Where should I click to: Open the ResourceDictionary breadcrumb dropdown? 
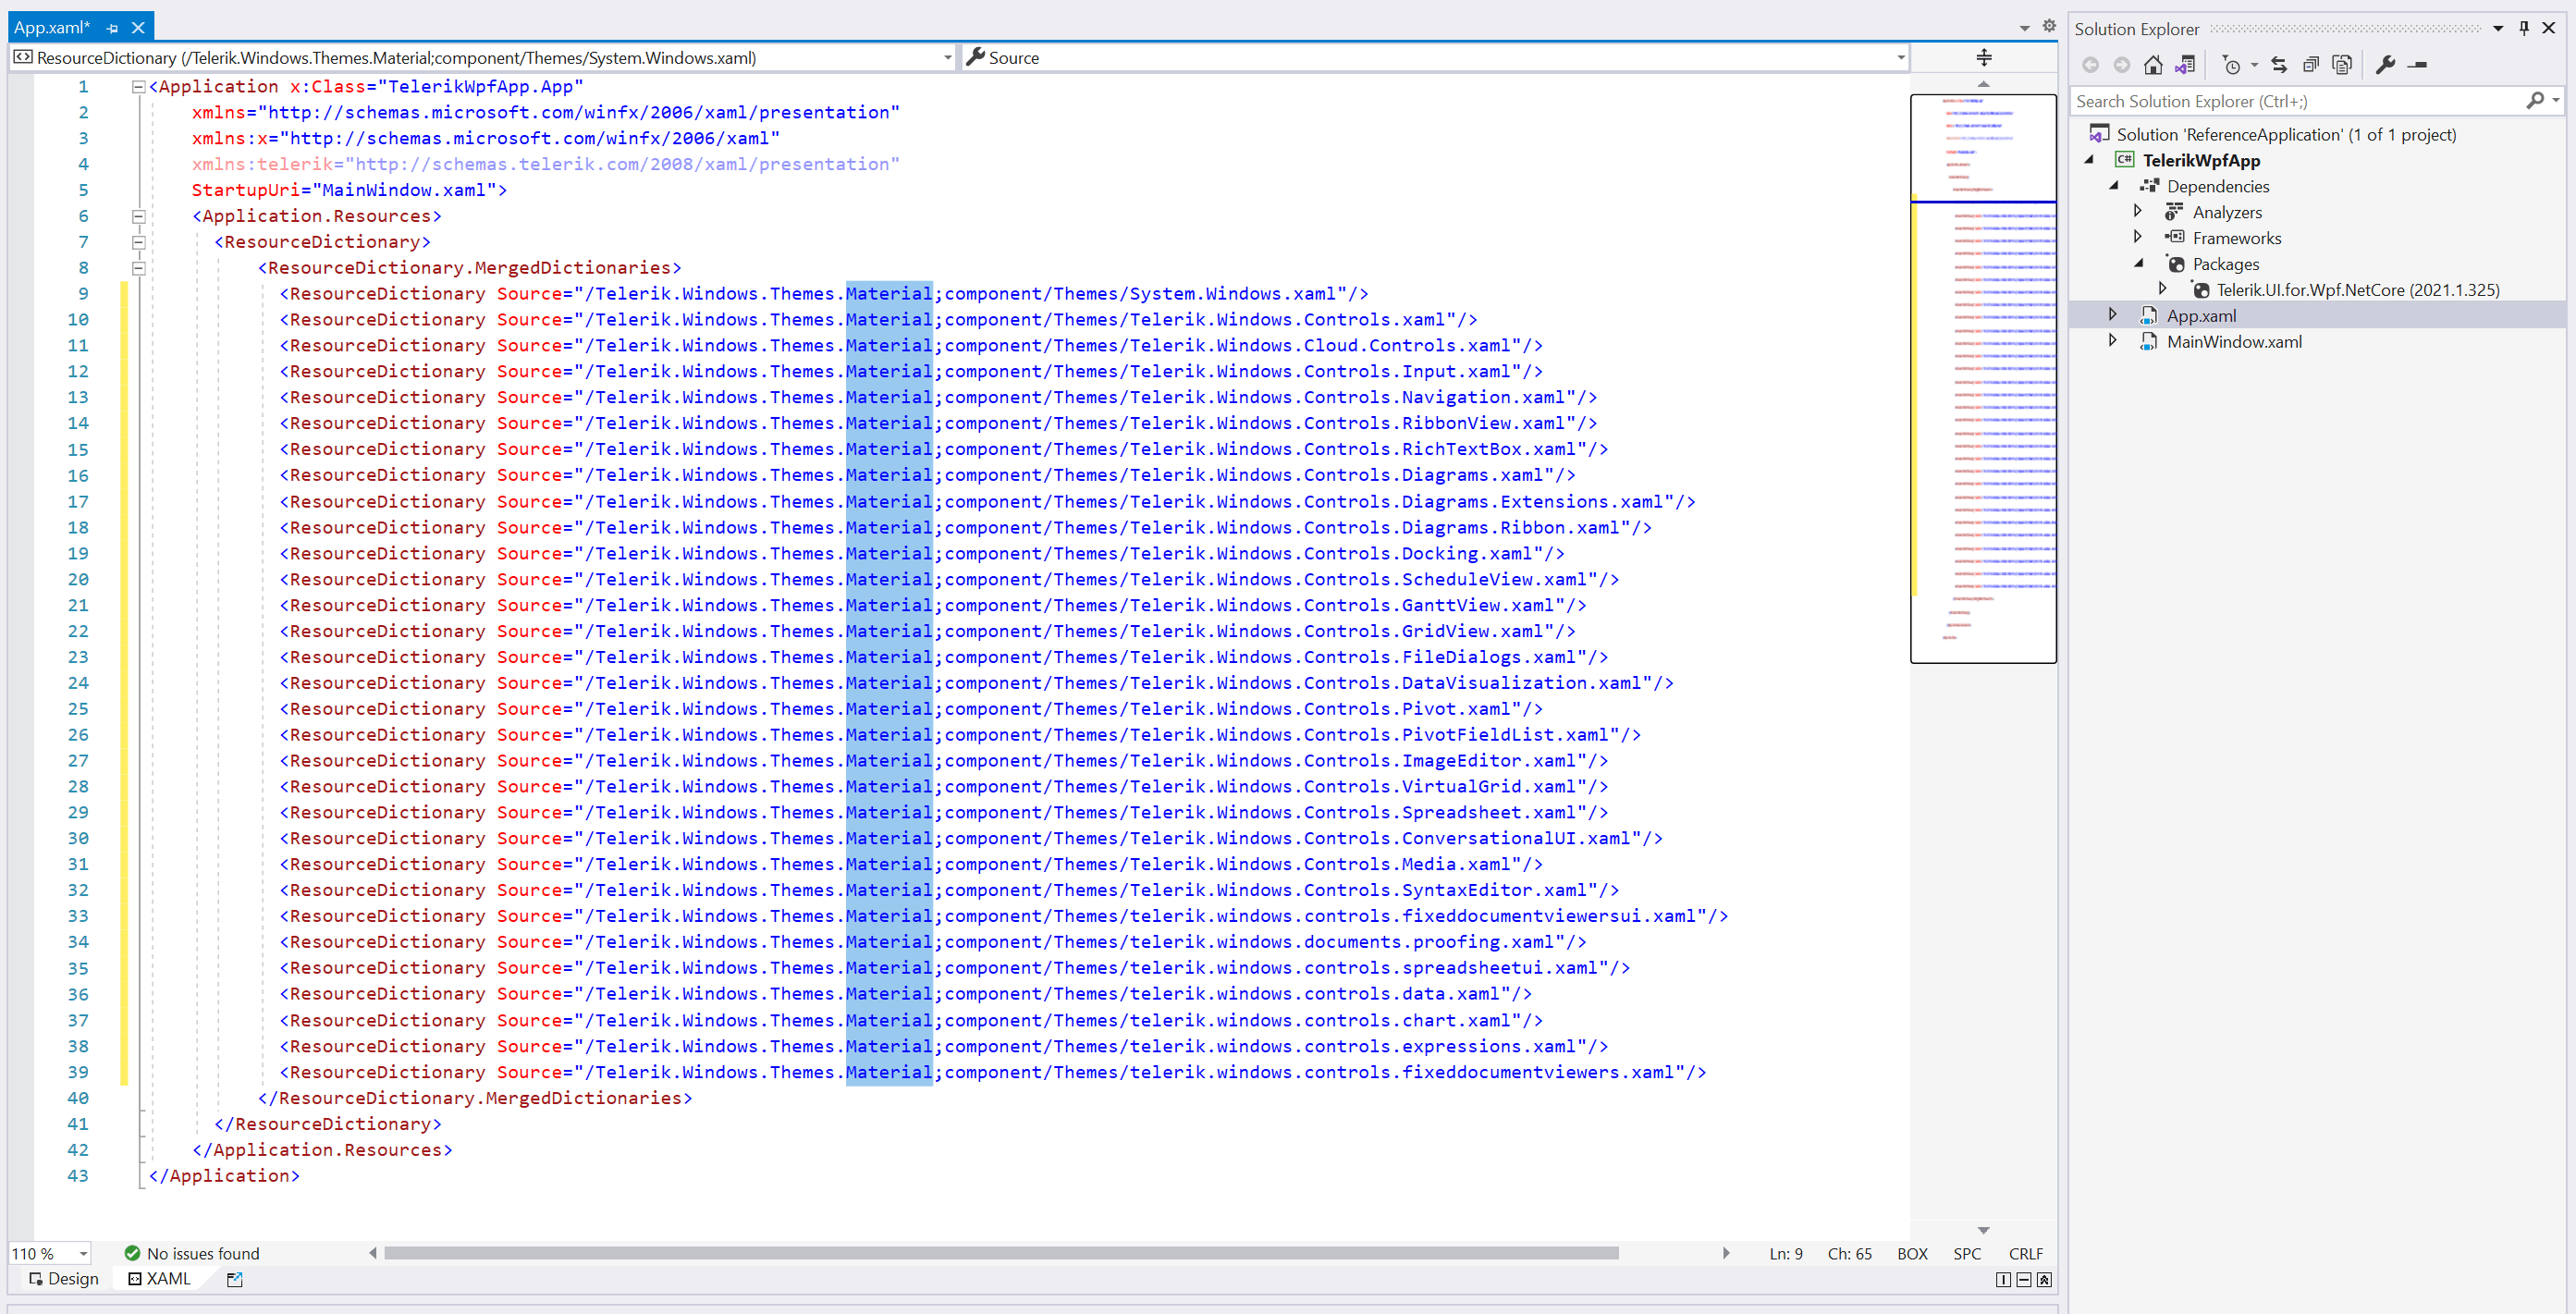click(947, 57)
